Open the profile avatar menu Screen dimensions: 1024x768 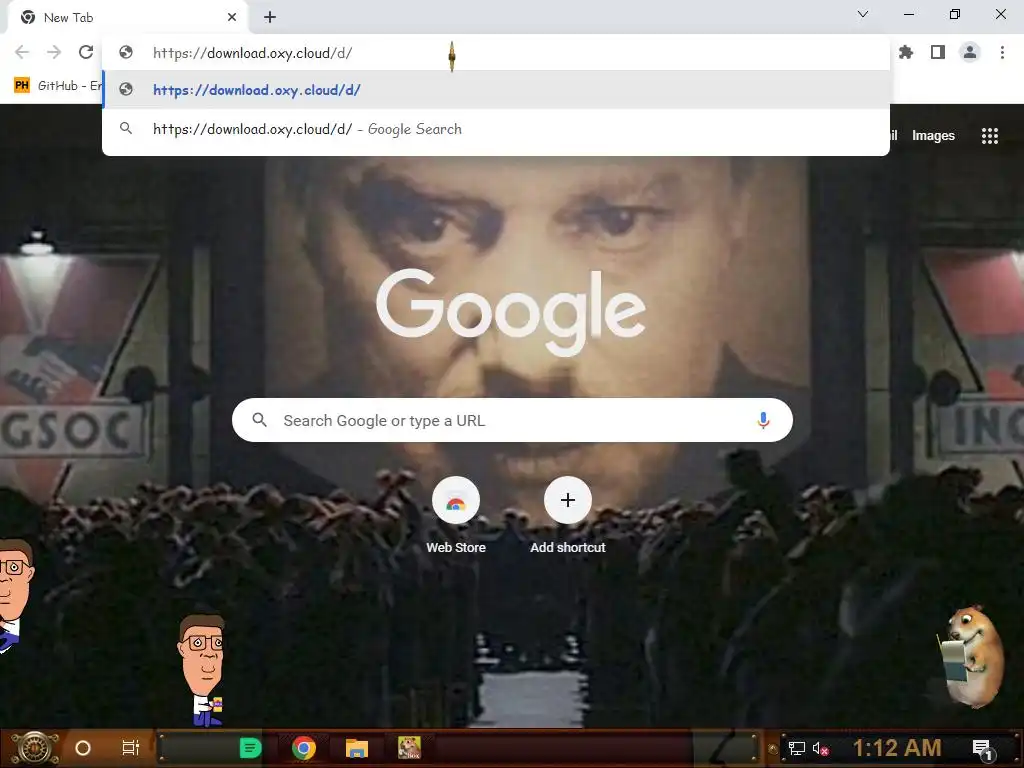click(970, 52)
